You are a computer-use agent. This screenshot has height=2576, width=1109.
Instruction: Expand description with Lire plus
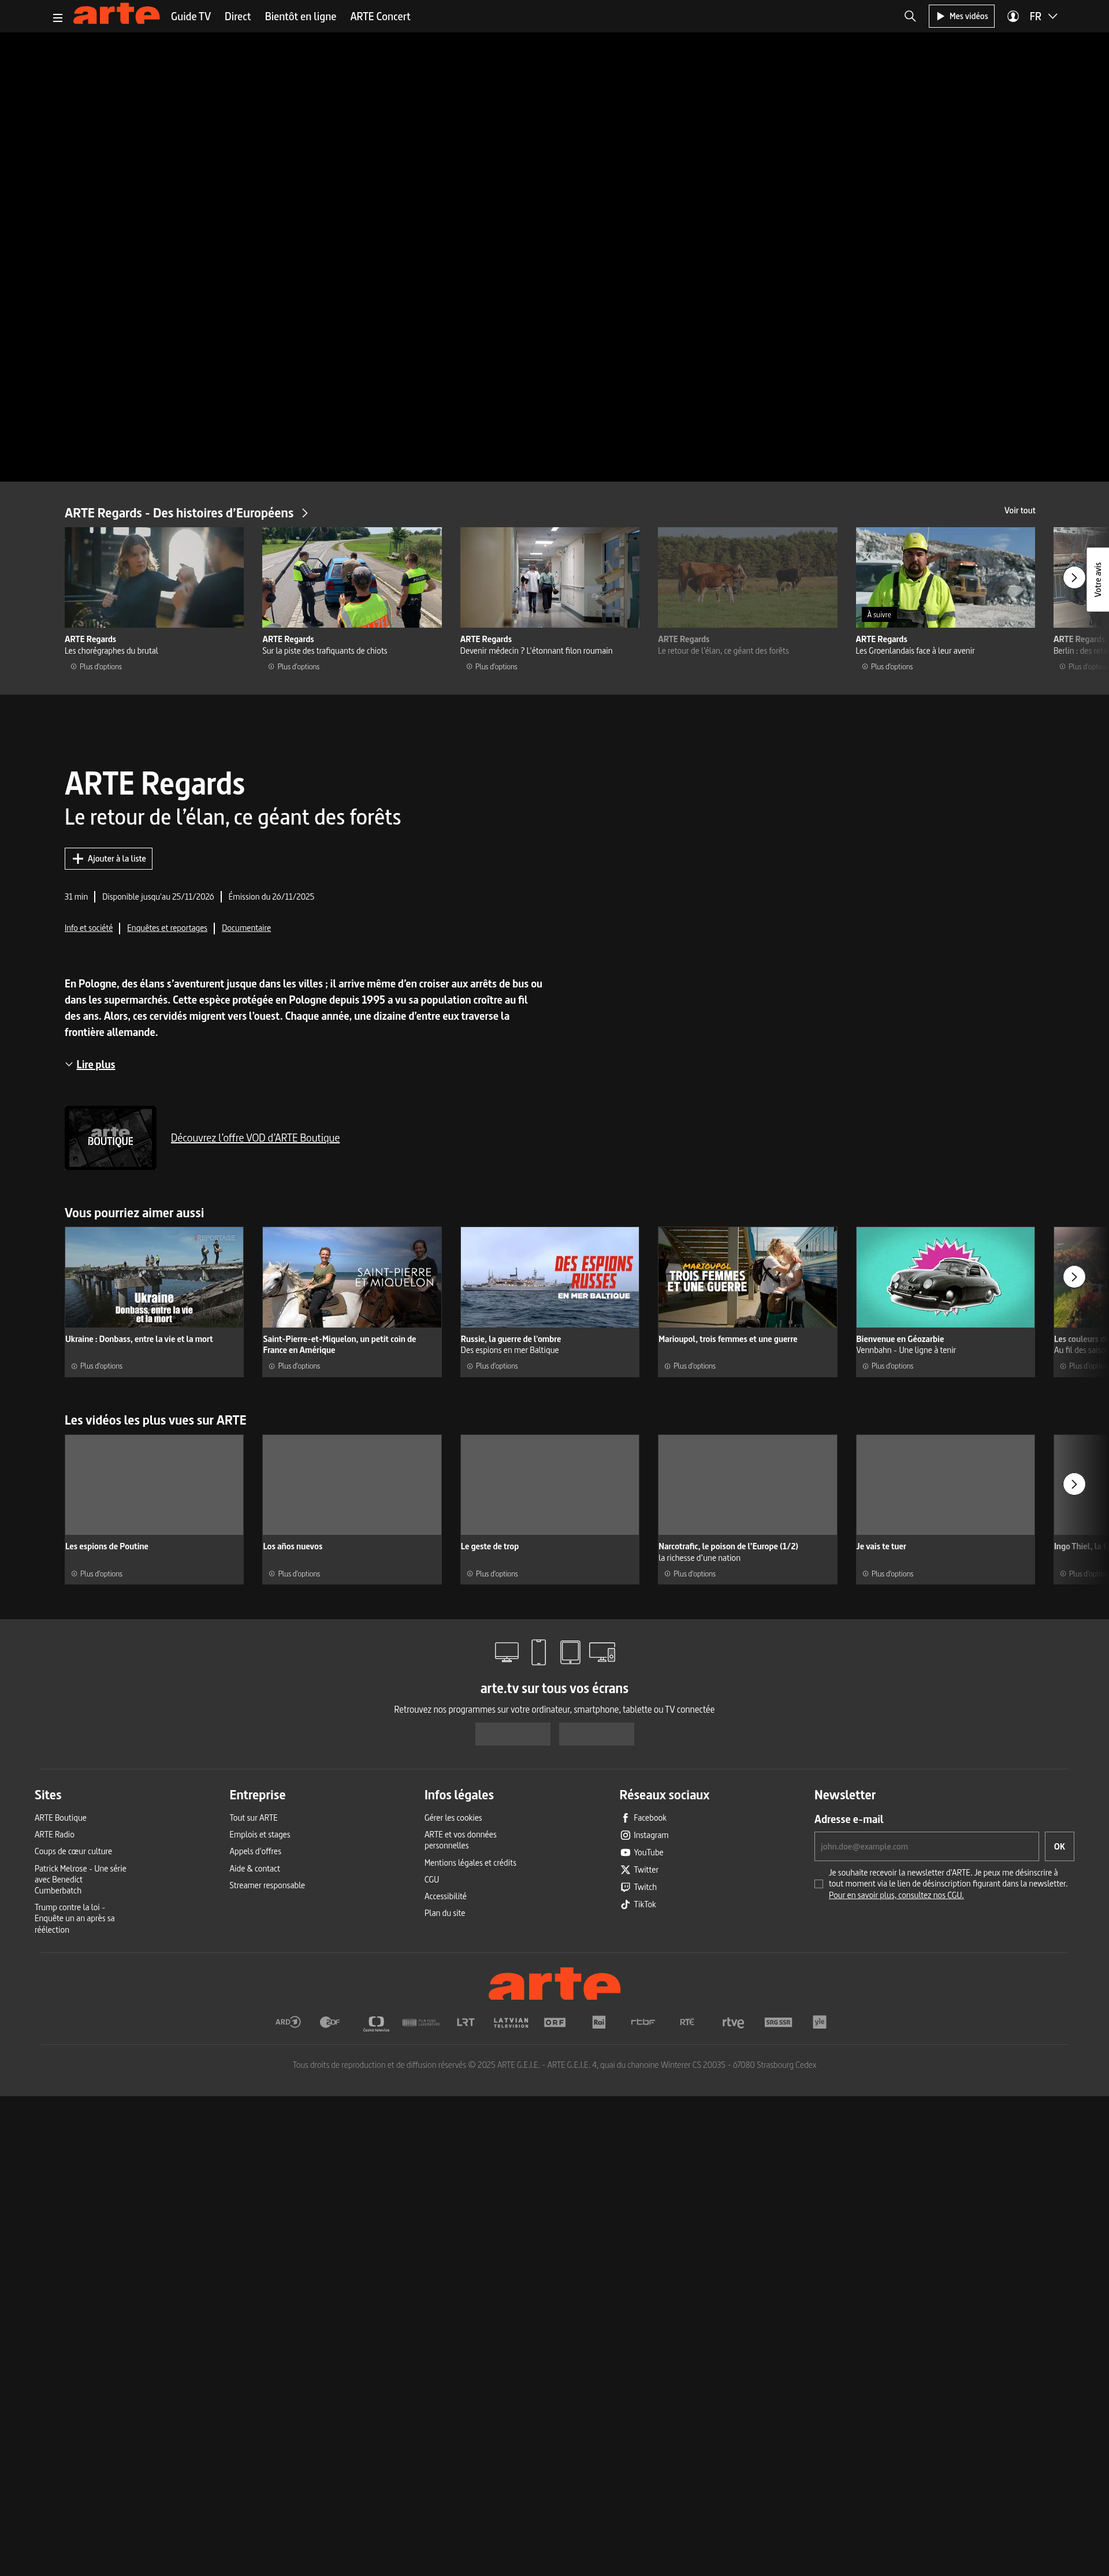95,1064
